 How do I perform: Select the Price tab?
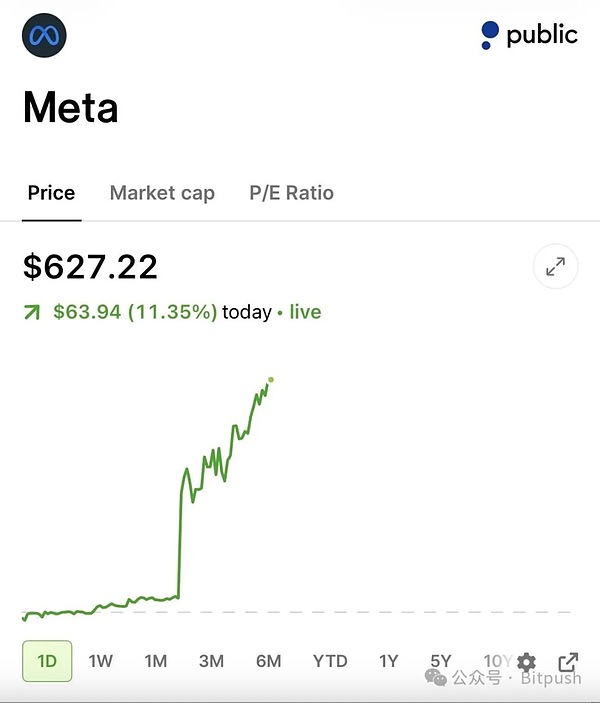click(x=52, y=193)
